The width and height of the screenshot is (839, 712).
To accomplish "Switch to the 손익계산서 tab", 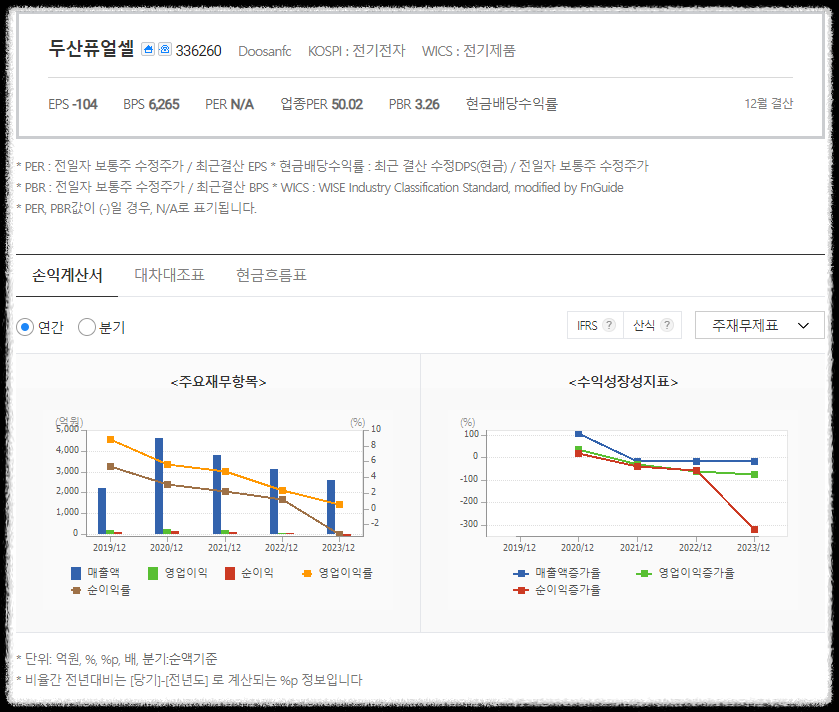I will coord(67,275).
